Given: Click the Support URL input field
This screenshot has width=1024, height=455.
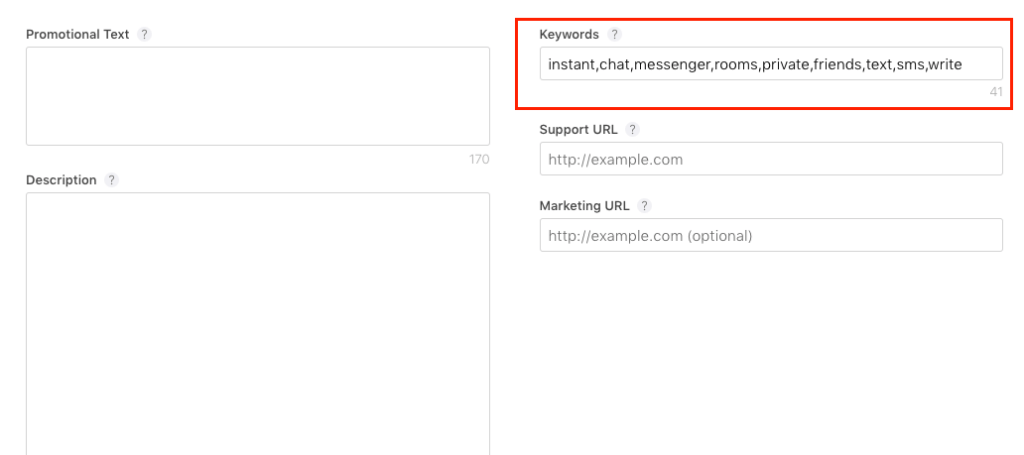Looking at the screenshot, I should click(770, 159).
